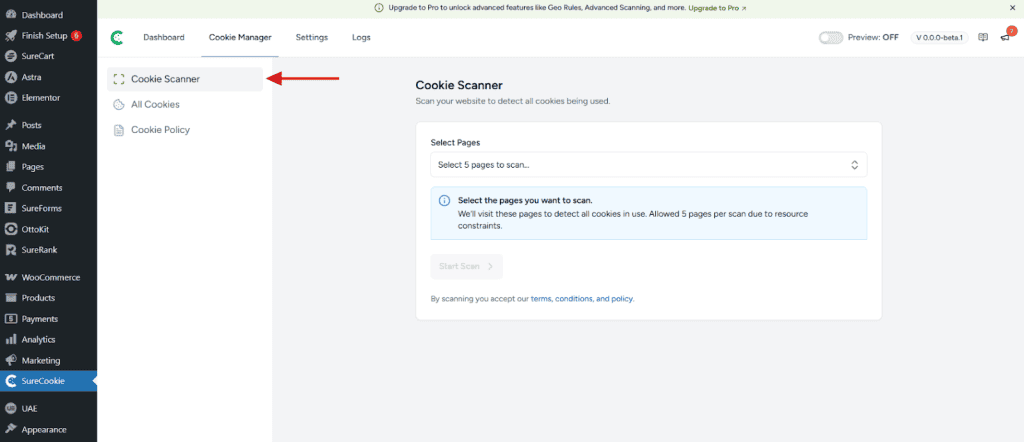Screen dimensions: 1024x442
Task: Click the SureCookie sidebar icon
Action: pos(10,381)
